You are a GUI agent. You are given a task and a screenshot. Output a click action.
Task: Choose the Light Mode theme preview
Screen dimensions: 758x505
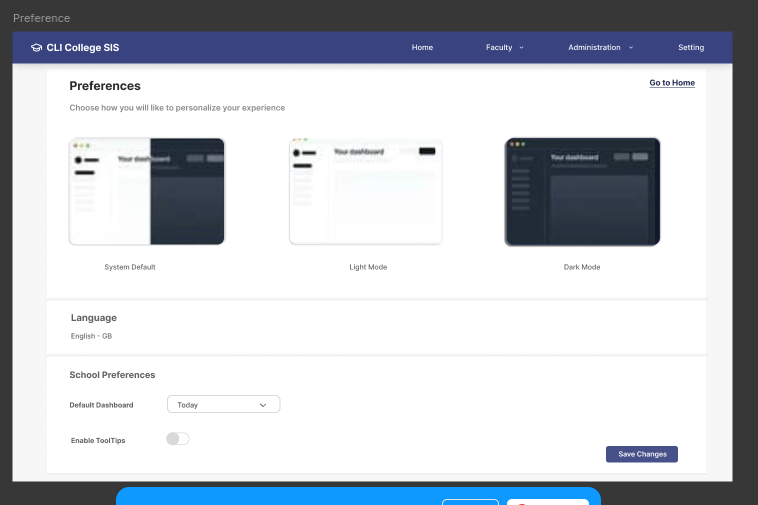tap(366, 192)
